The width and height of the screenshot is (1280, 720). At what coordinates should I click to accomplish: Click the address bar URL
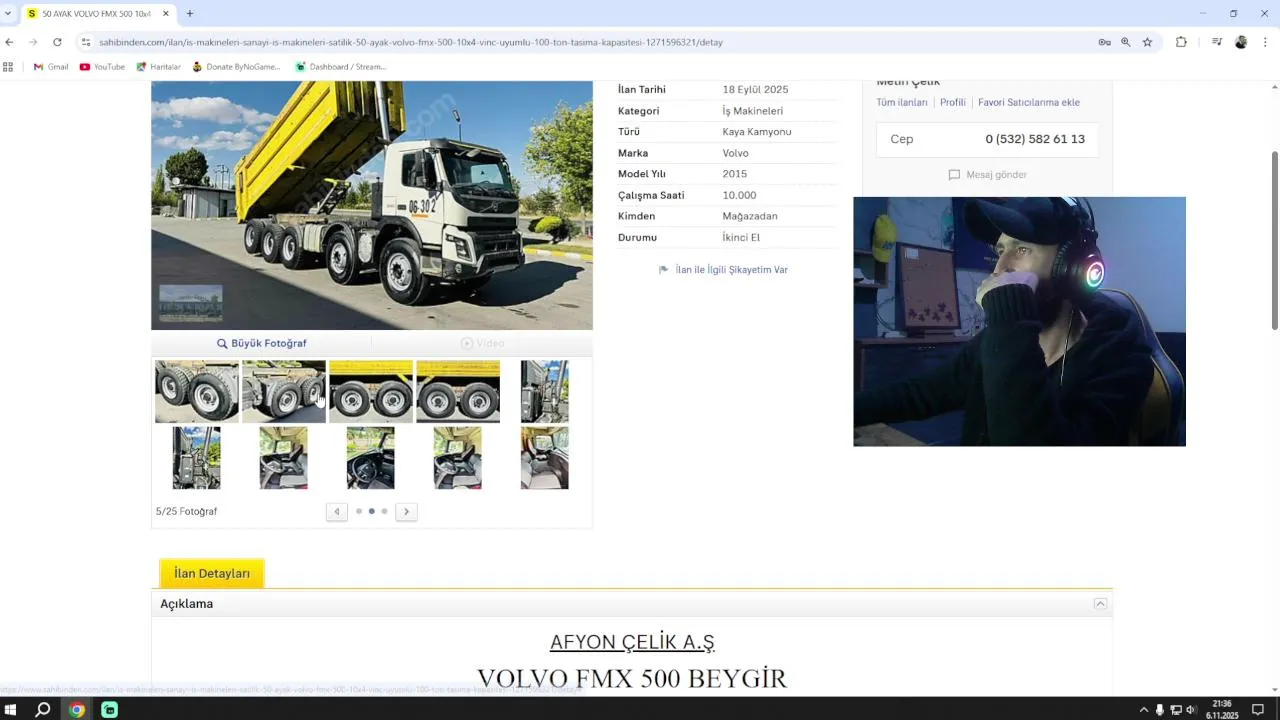tap(410, 42)
